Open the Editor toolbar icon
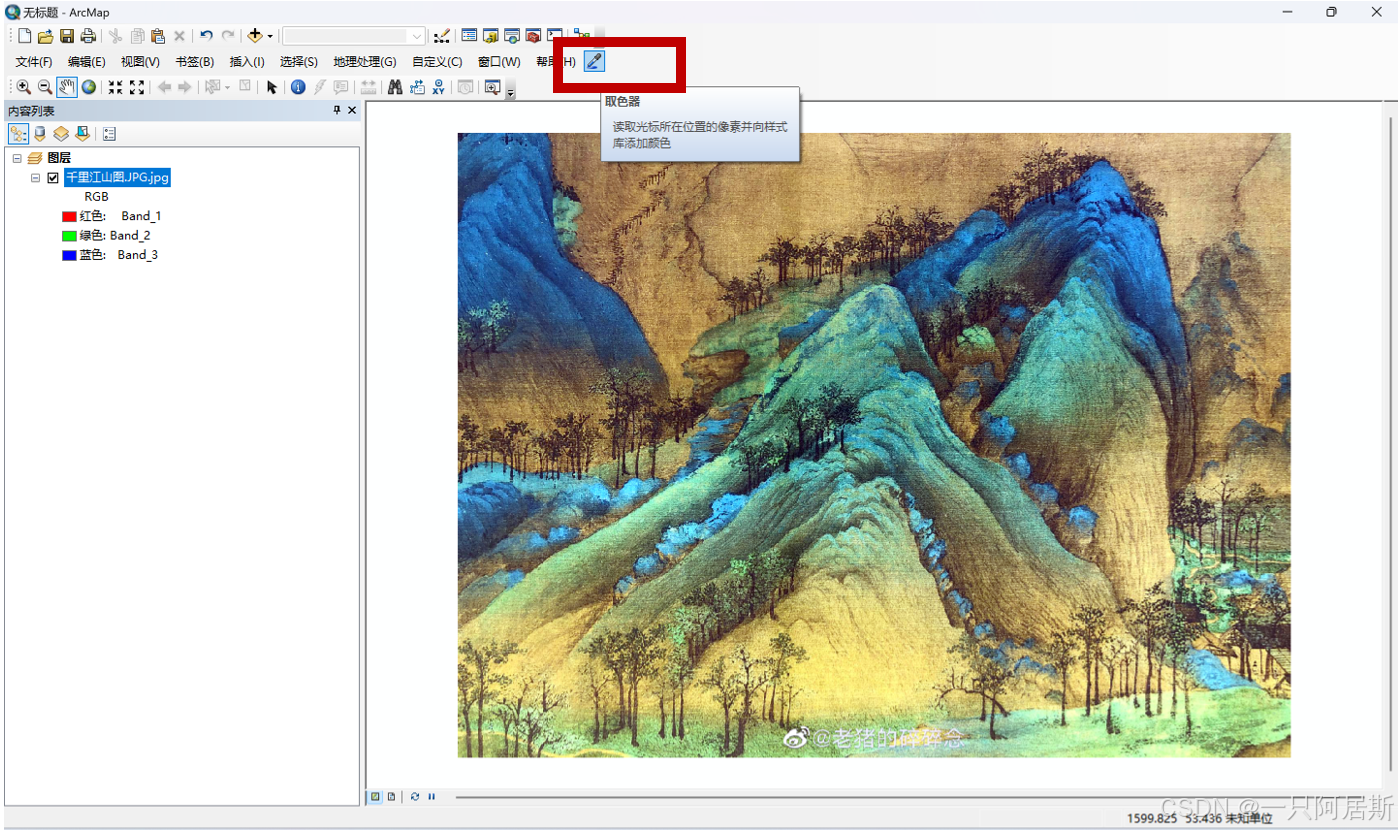The width and height of the screenshot is (1398, 831). pos(441,36)
